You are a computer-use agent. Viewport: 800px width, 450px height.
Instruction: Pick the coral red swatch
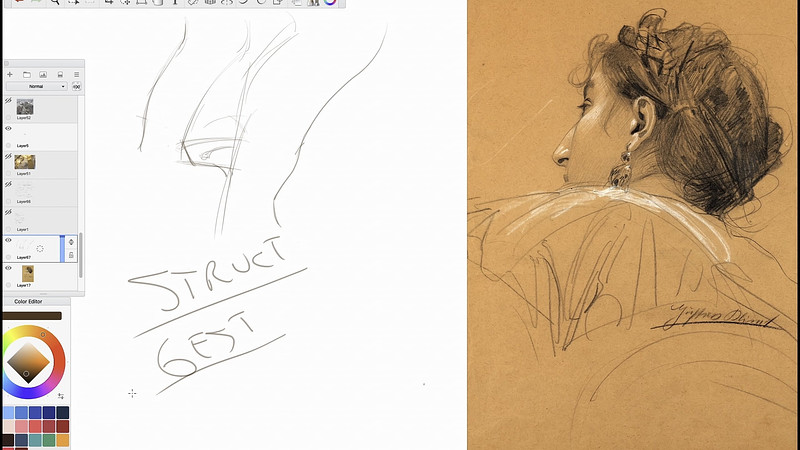35,426
